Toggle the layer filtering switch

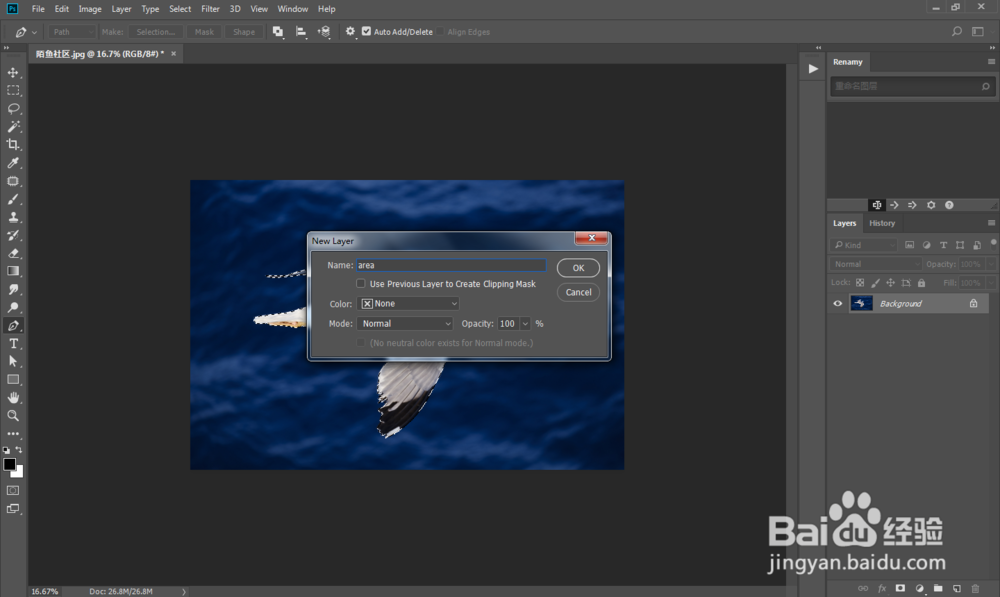pyautogui.click(x=993, y=243)
